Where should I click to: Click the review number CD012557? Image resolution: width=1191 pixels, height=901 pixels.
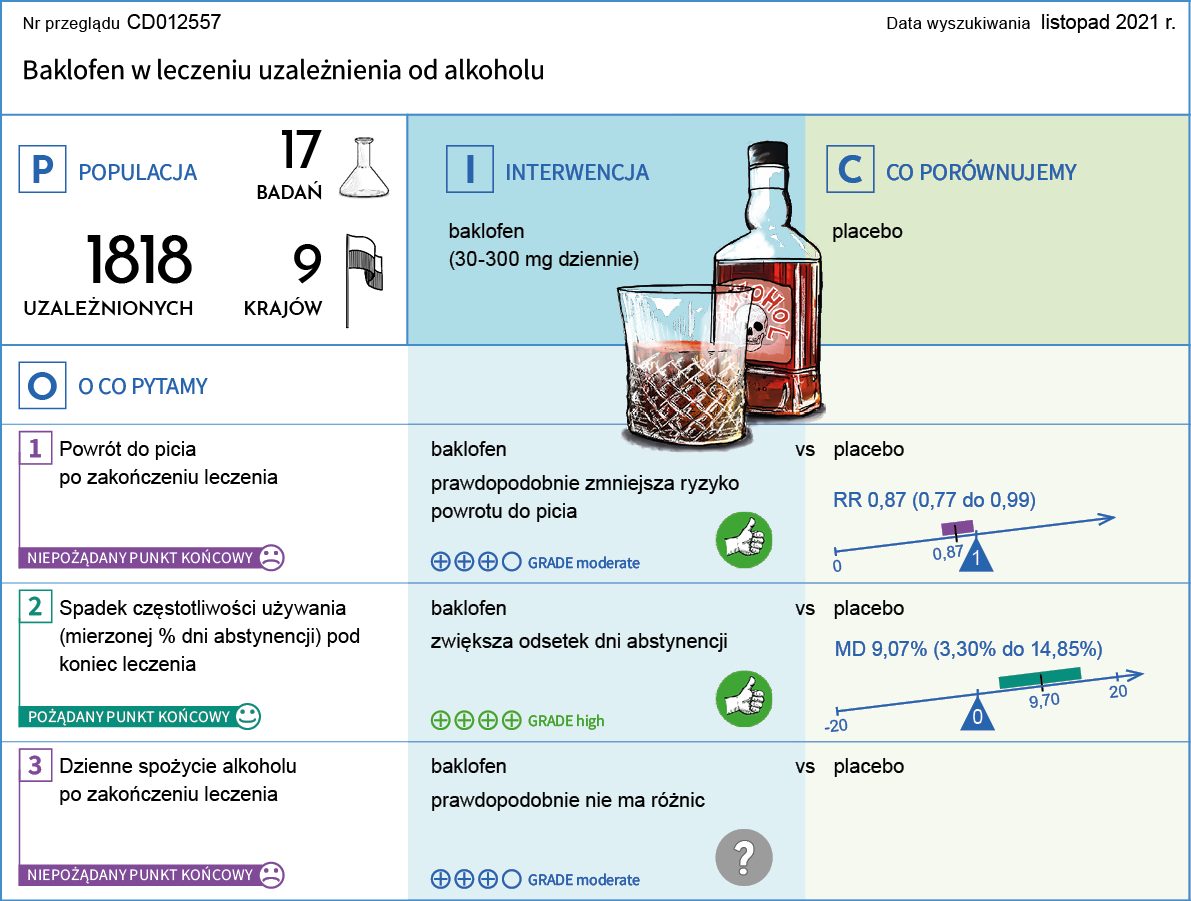174,21
